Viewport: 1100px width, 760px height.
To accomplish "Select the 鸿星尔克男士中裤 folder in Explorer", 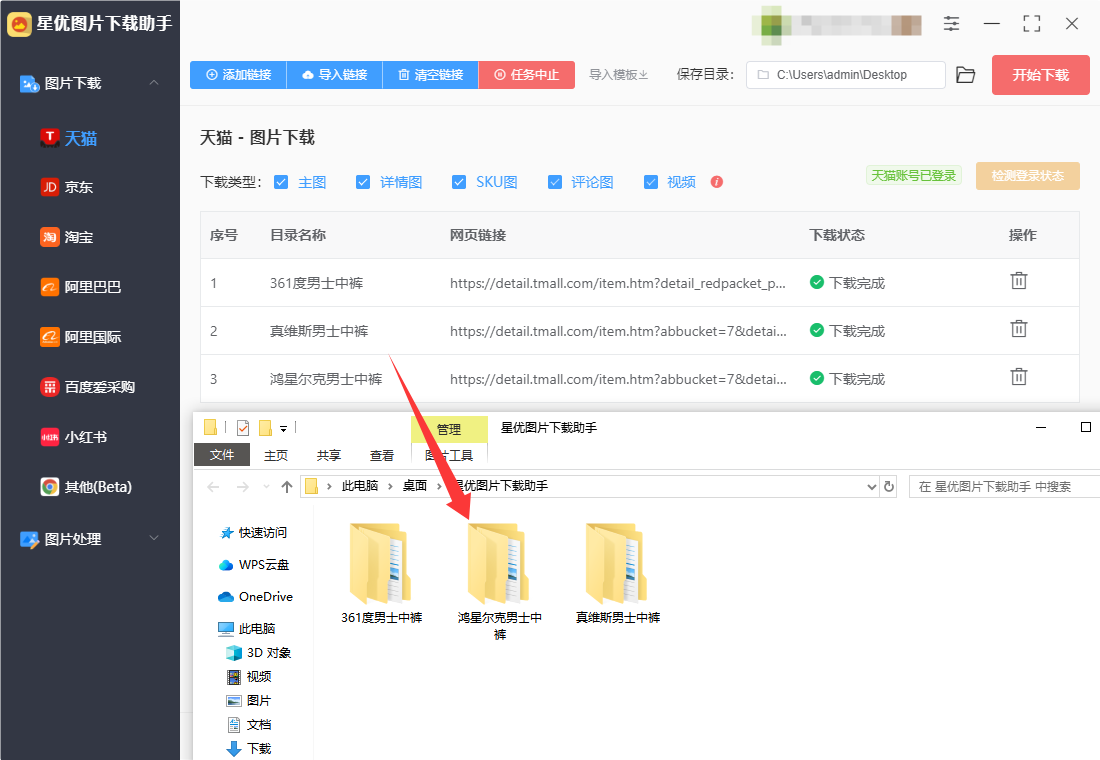I will (499, 582).
